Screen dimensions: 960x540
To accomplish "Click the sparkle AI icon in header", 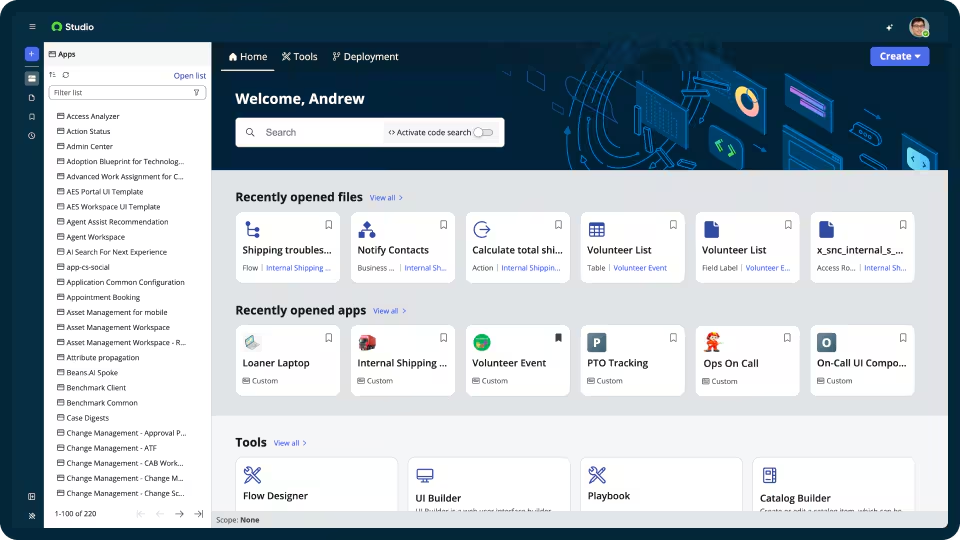I will 890,27.
